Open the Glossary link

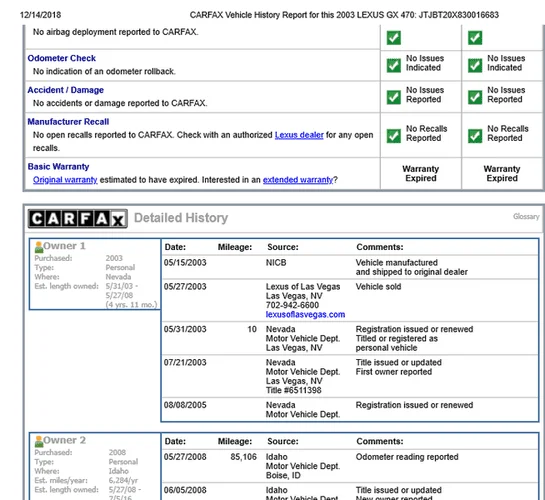526,216
